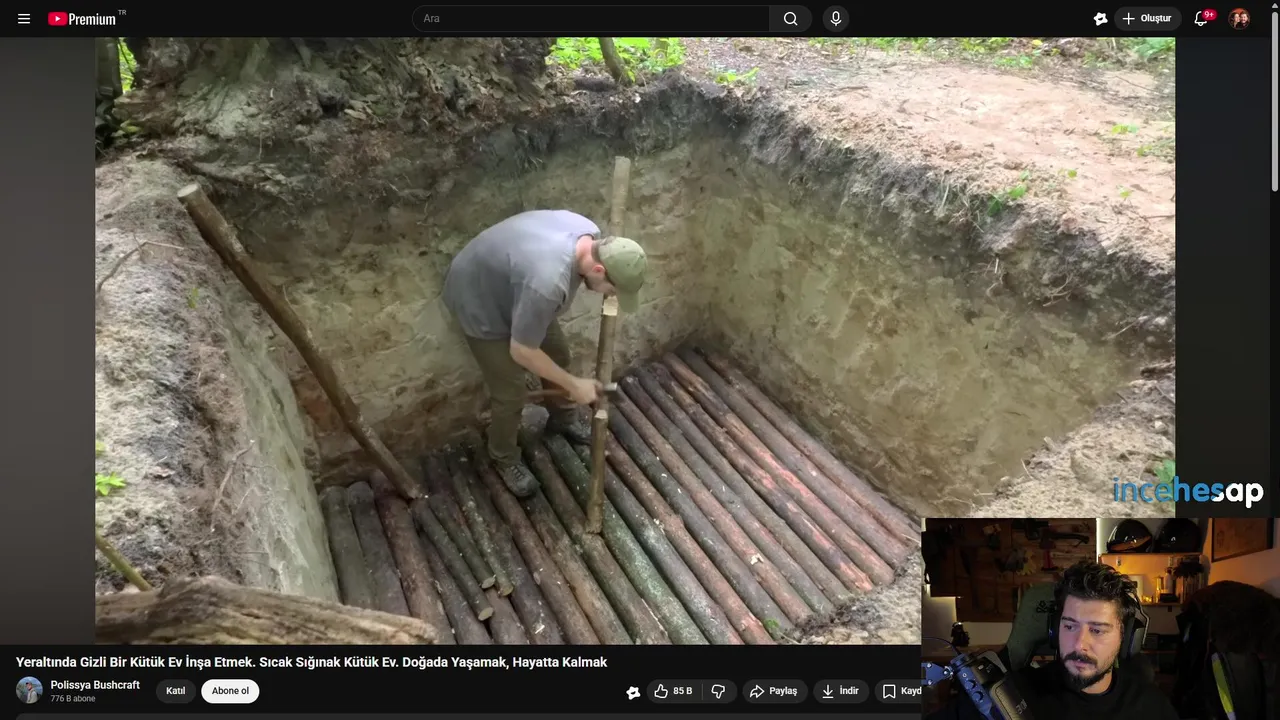This screenshot has height=720, width=1280.
Task: Click the Katıl join button
Action: [x=175, y=691]
